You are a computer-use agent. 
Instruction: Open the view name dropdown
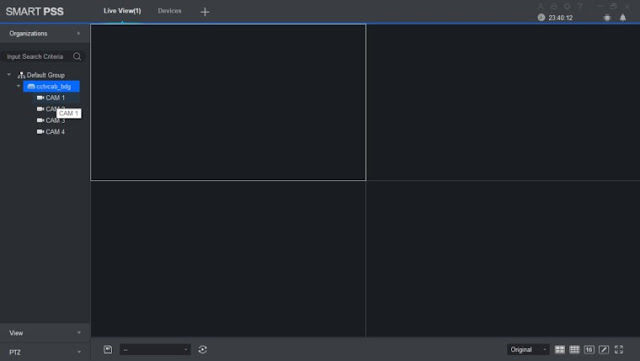pos(155,350)
